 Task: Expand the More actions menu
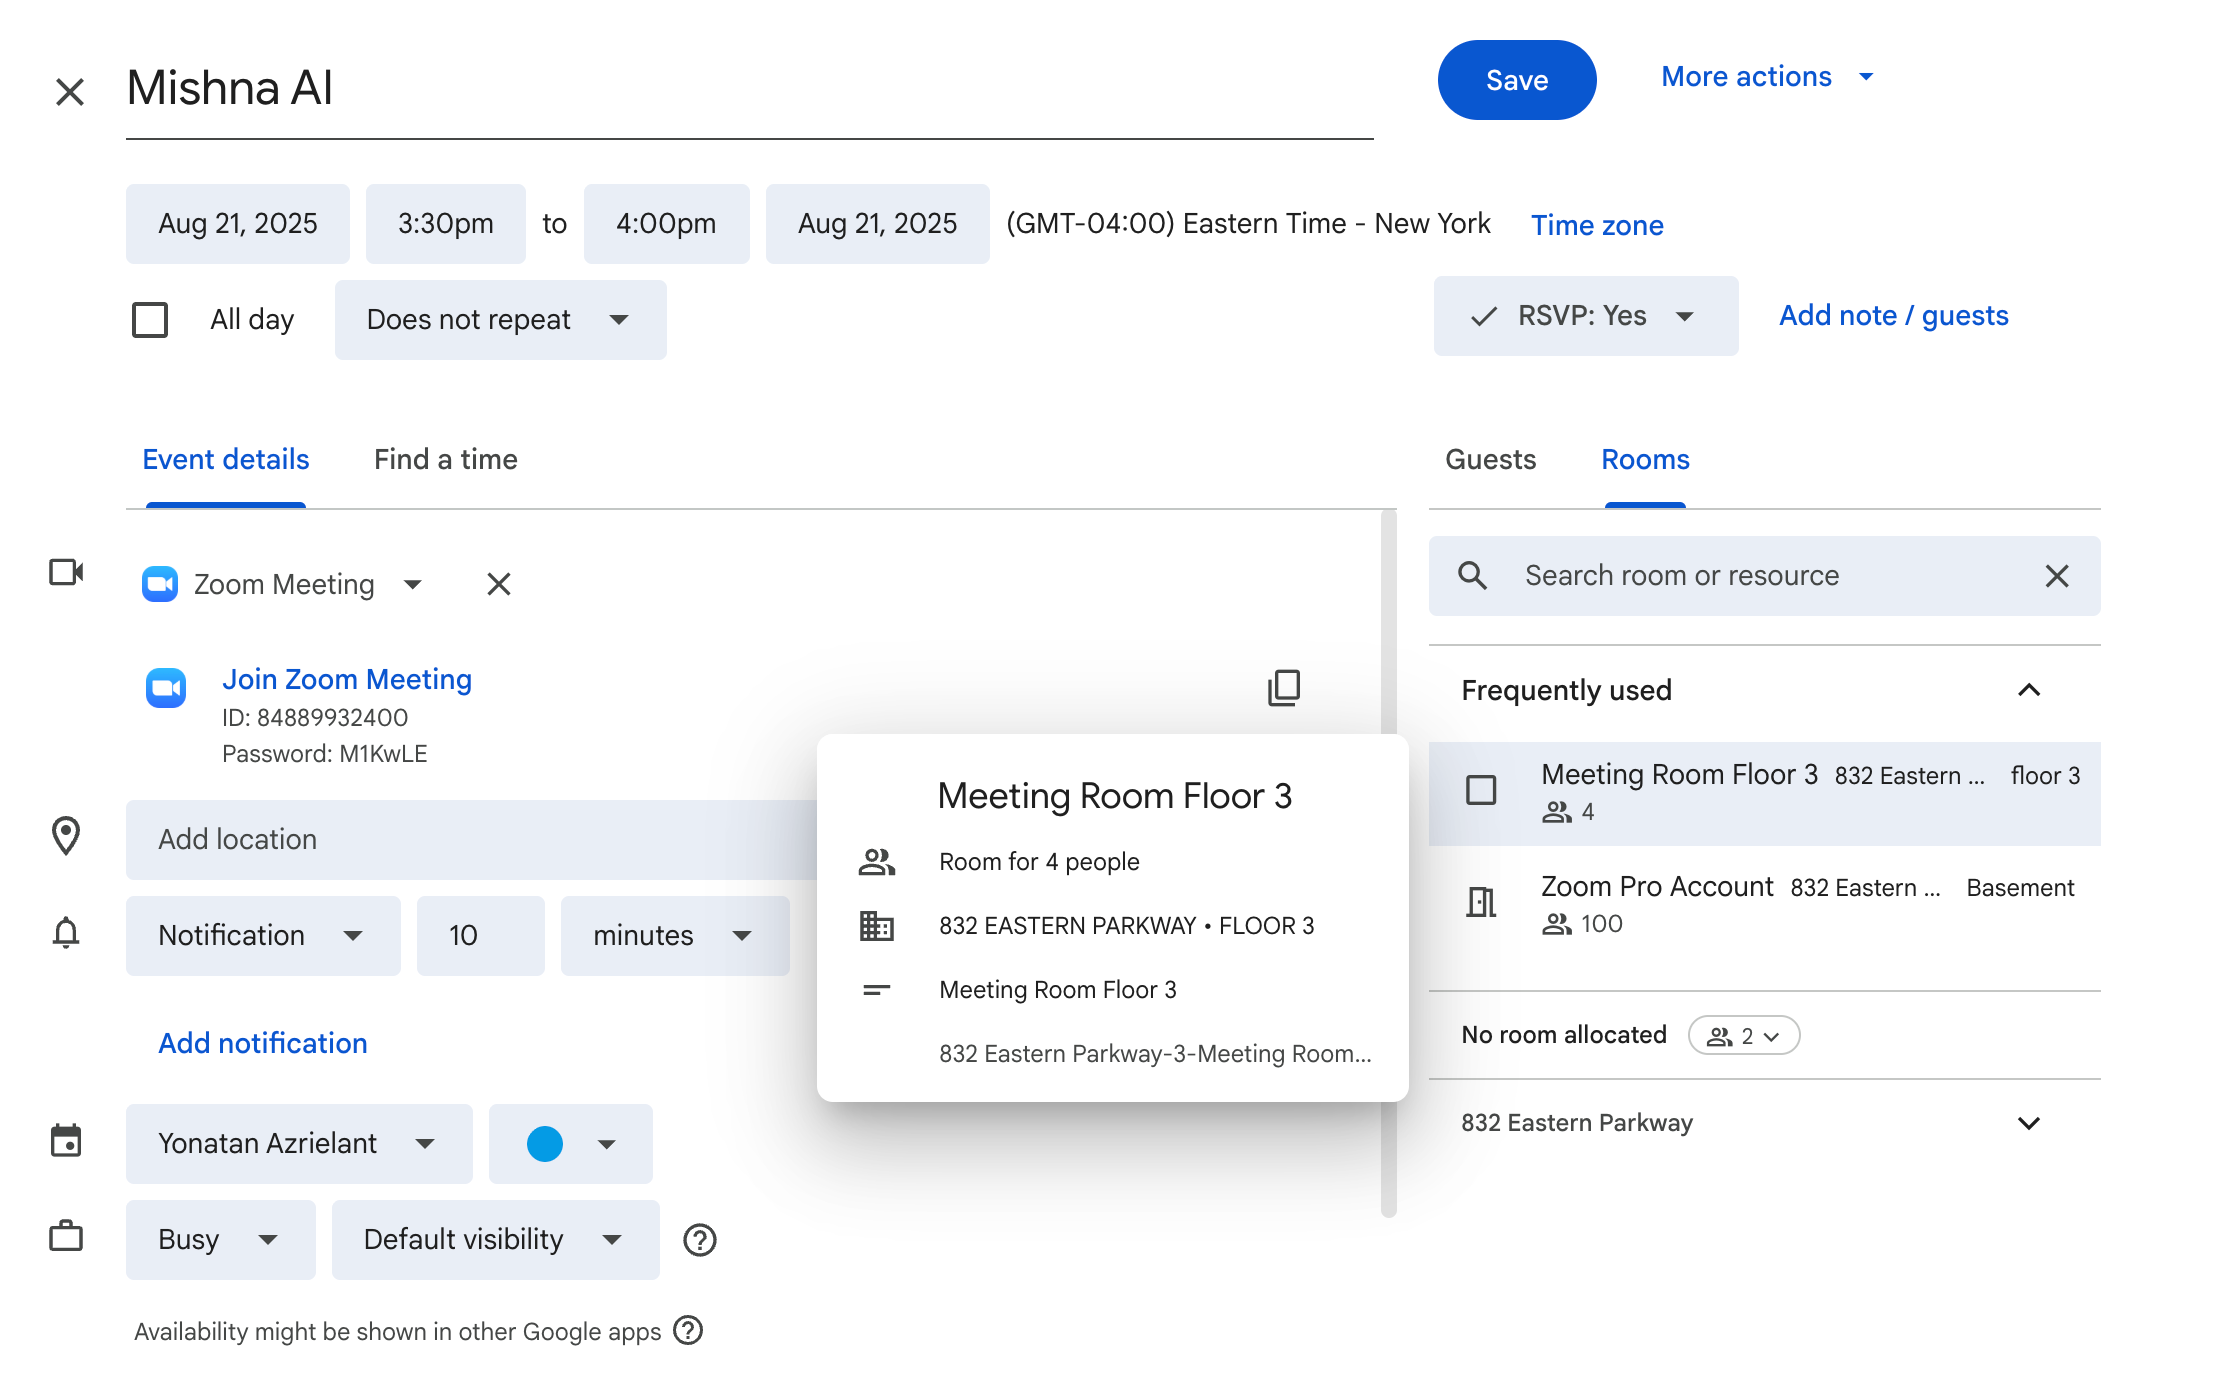[1768, 77]
